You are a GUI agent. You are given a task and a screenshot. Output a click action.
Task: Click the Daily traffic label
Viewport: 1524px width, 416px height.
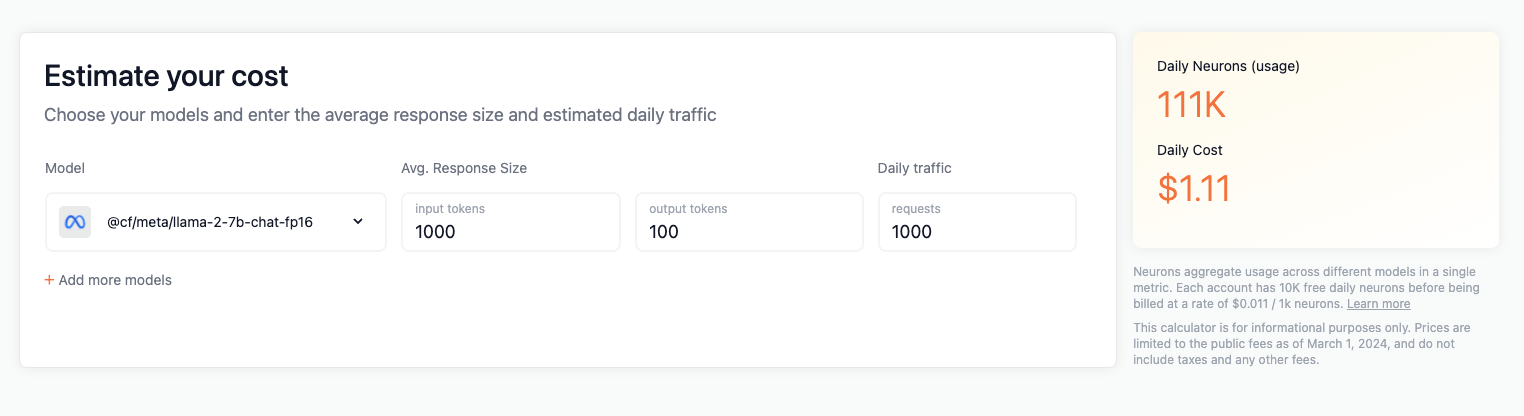pos(914,168)
